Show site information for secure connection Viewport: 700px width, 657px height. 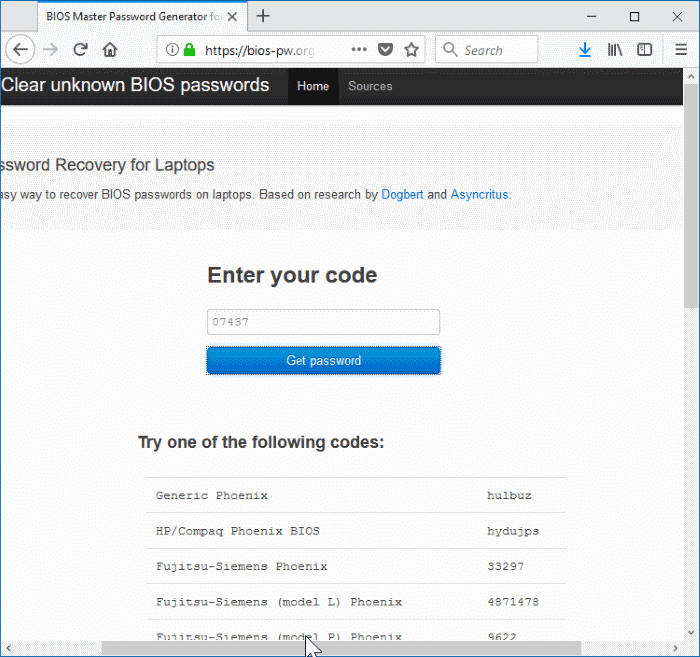(172, 50)
